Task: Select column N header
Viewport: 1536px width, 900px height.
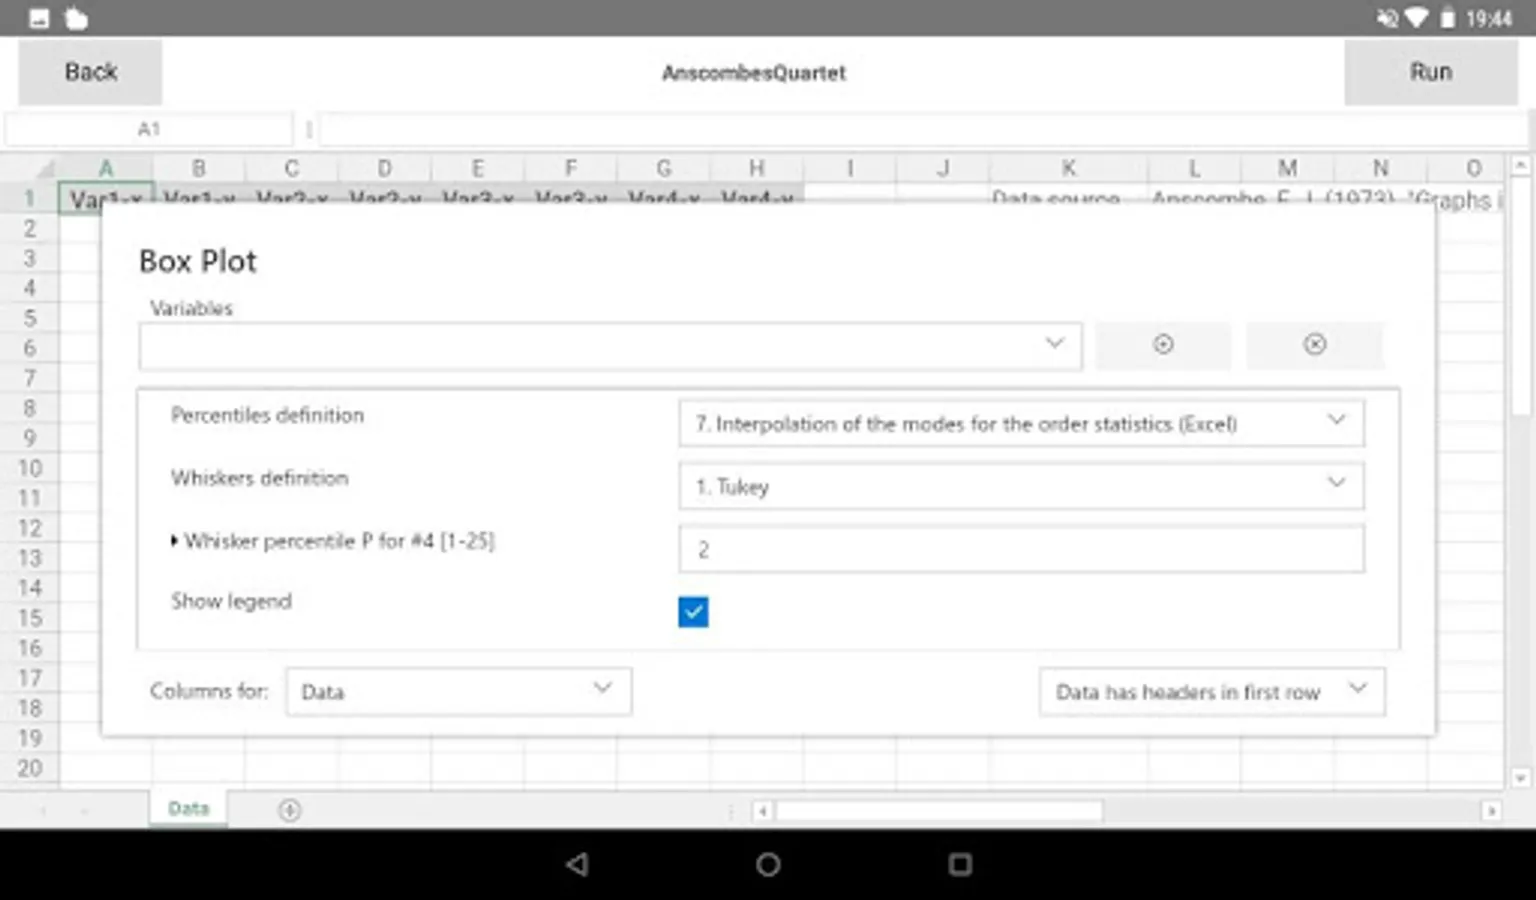Action: tap(1380, 168)
